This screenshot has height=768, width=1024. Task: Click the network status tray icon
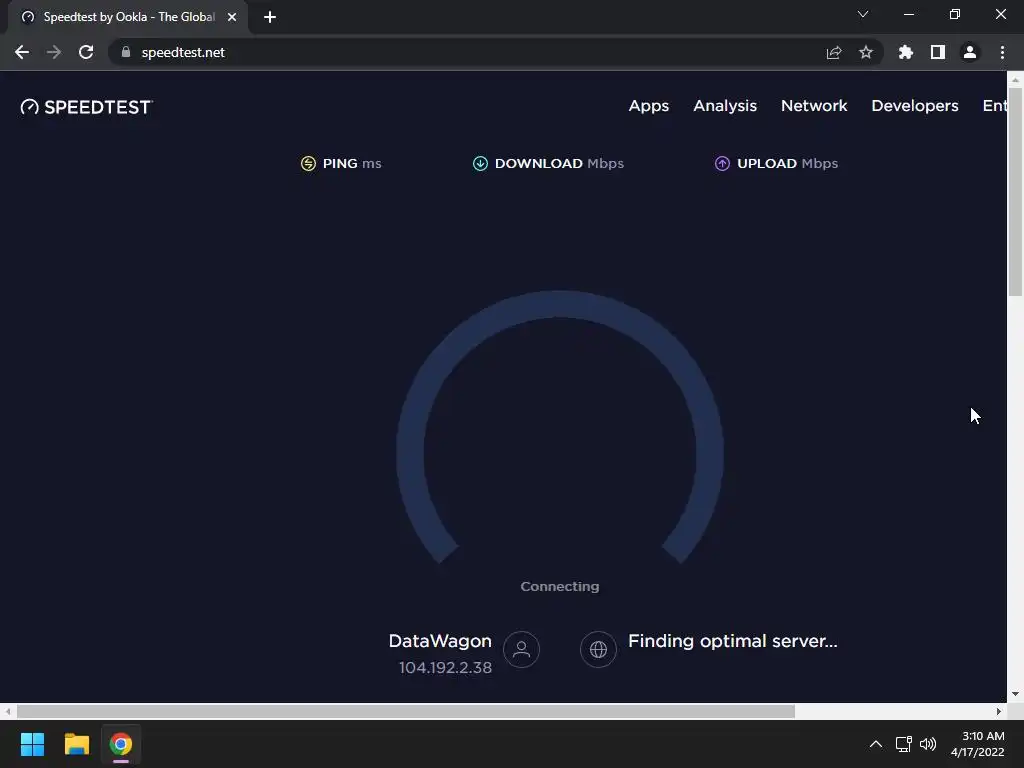(903, 744)
